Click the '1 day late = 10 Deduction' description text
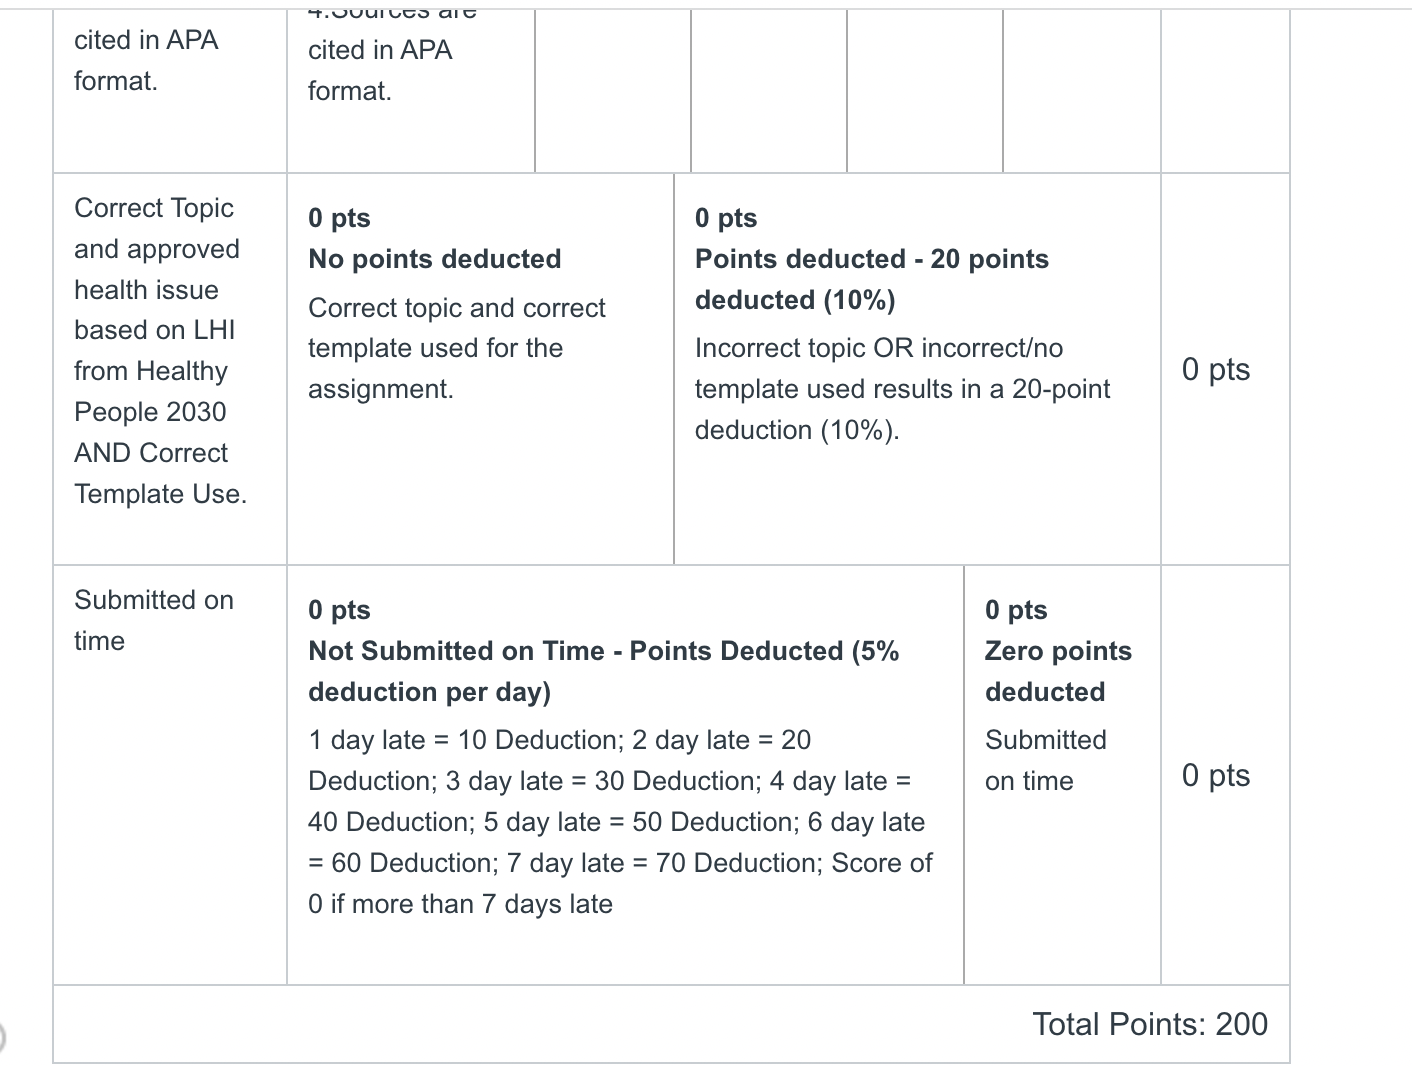Viewport: 1412px width, 1066px height. 620,822
